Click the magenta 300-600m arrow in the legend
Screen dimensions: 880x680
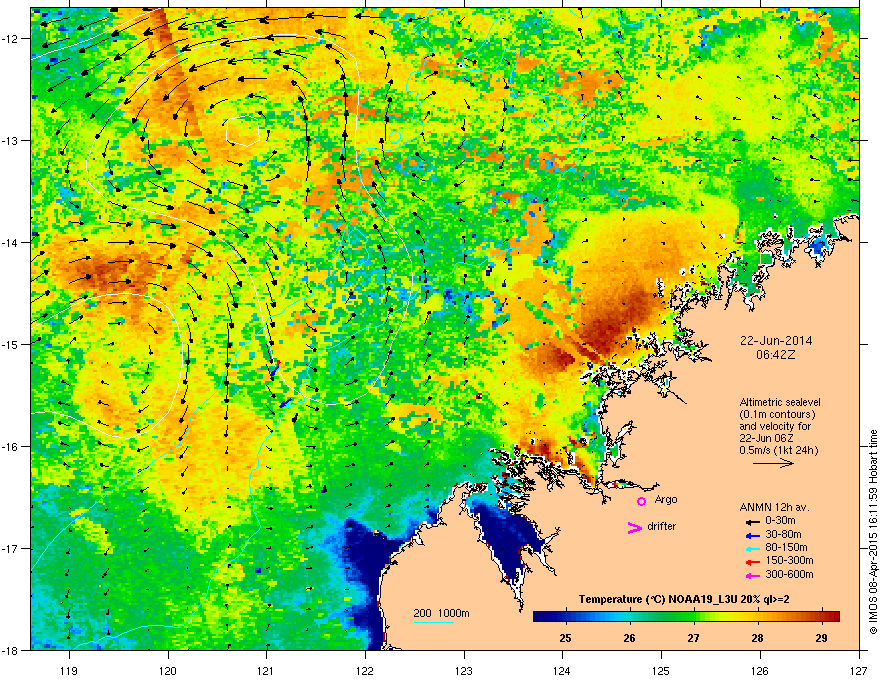tap(752, 575)
